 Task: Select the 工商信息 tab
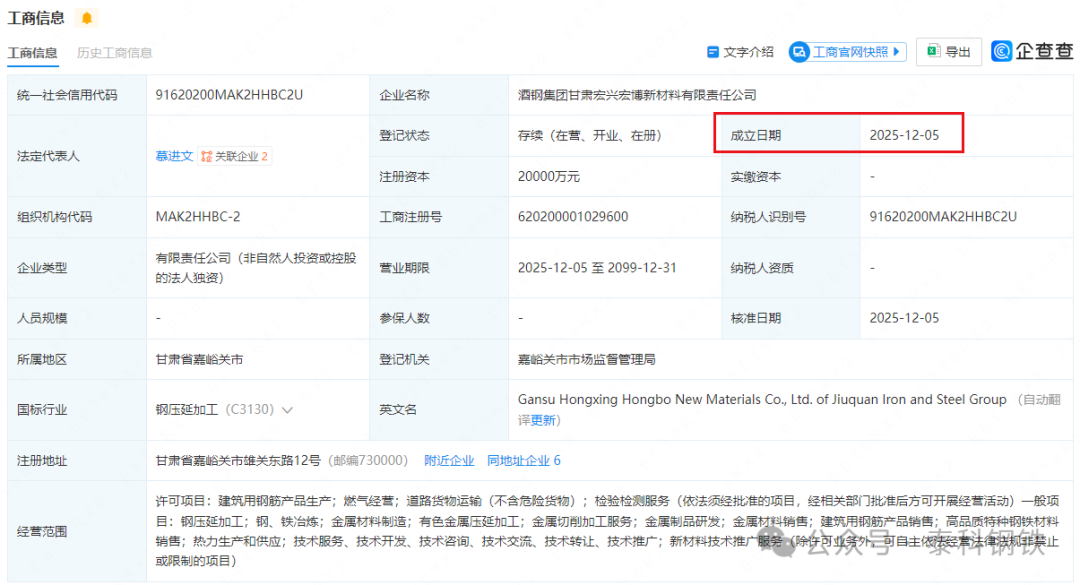(33, 53)
